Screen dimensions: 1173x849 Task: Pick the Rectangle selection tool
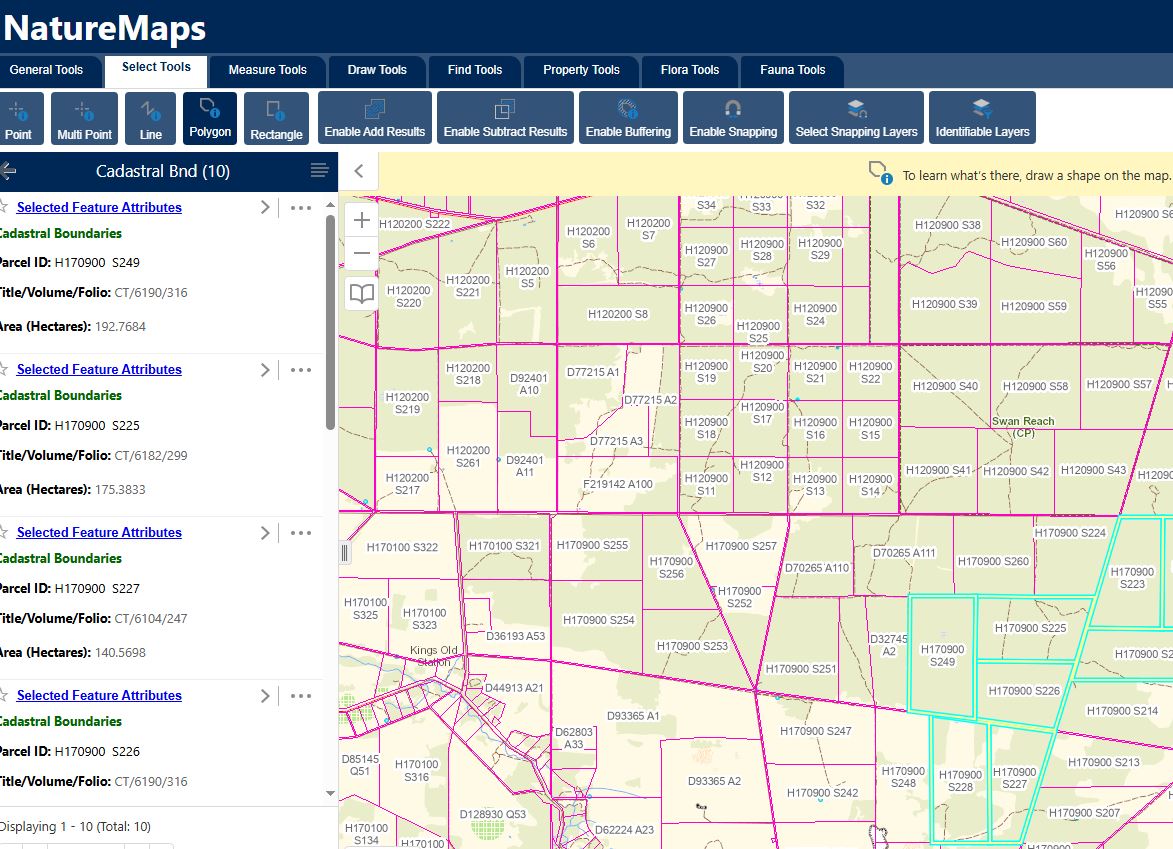[276, 117]
